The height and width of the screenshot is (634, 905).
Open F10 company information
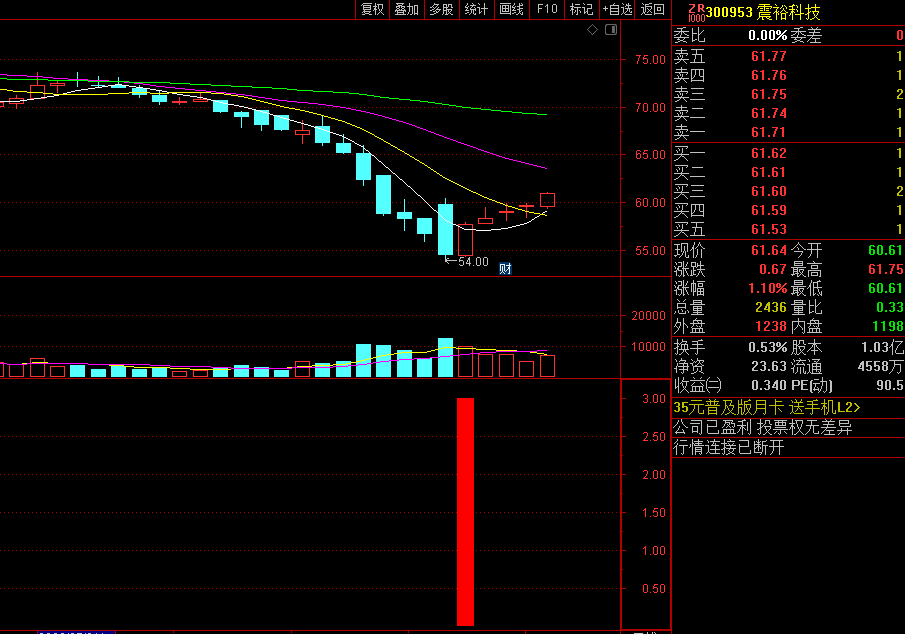tap(547, 9)
